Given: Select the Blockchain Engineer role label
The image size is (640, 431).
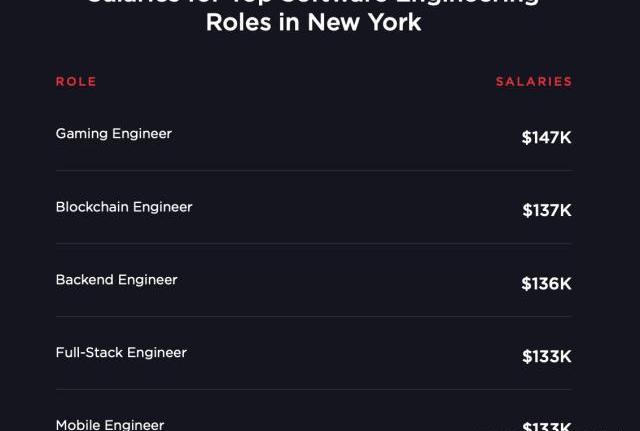Looking at the screenshot, I should coord(124,207).
